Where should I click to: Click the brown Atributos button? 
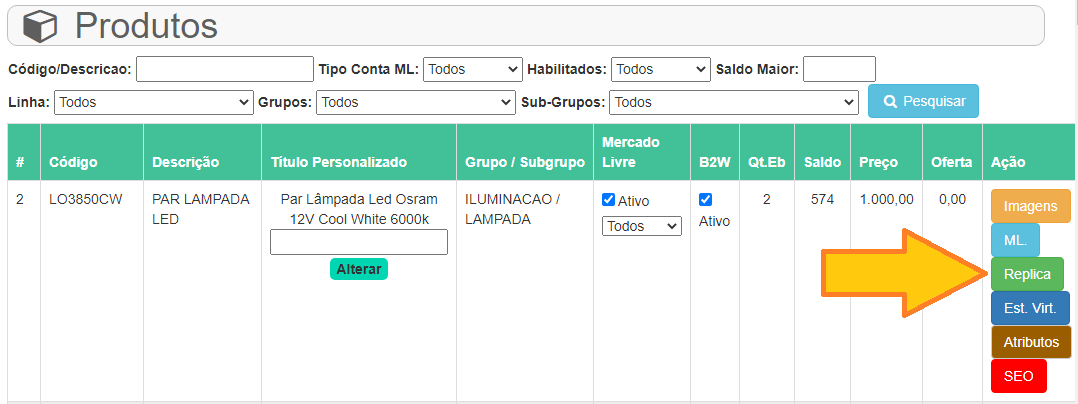1031,342
